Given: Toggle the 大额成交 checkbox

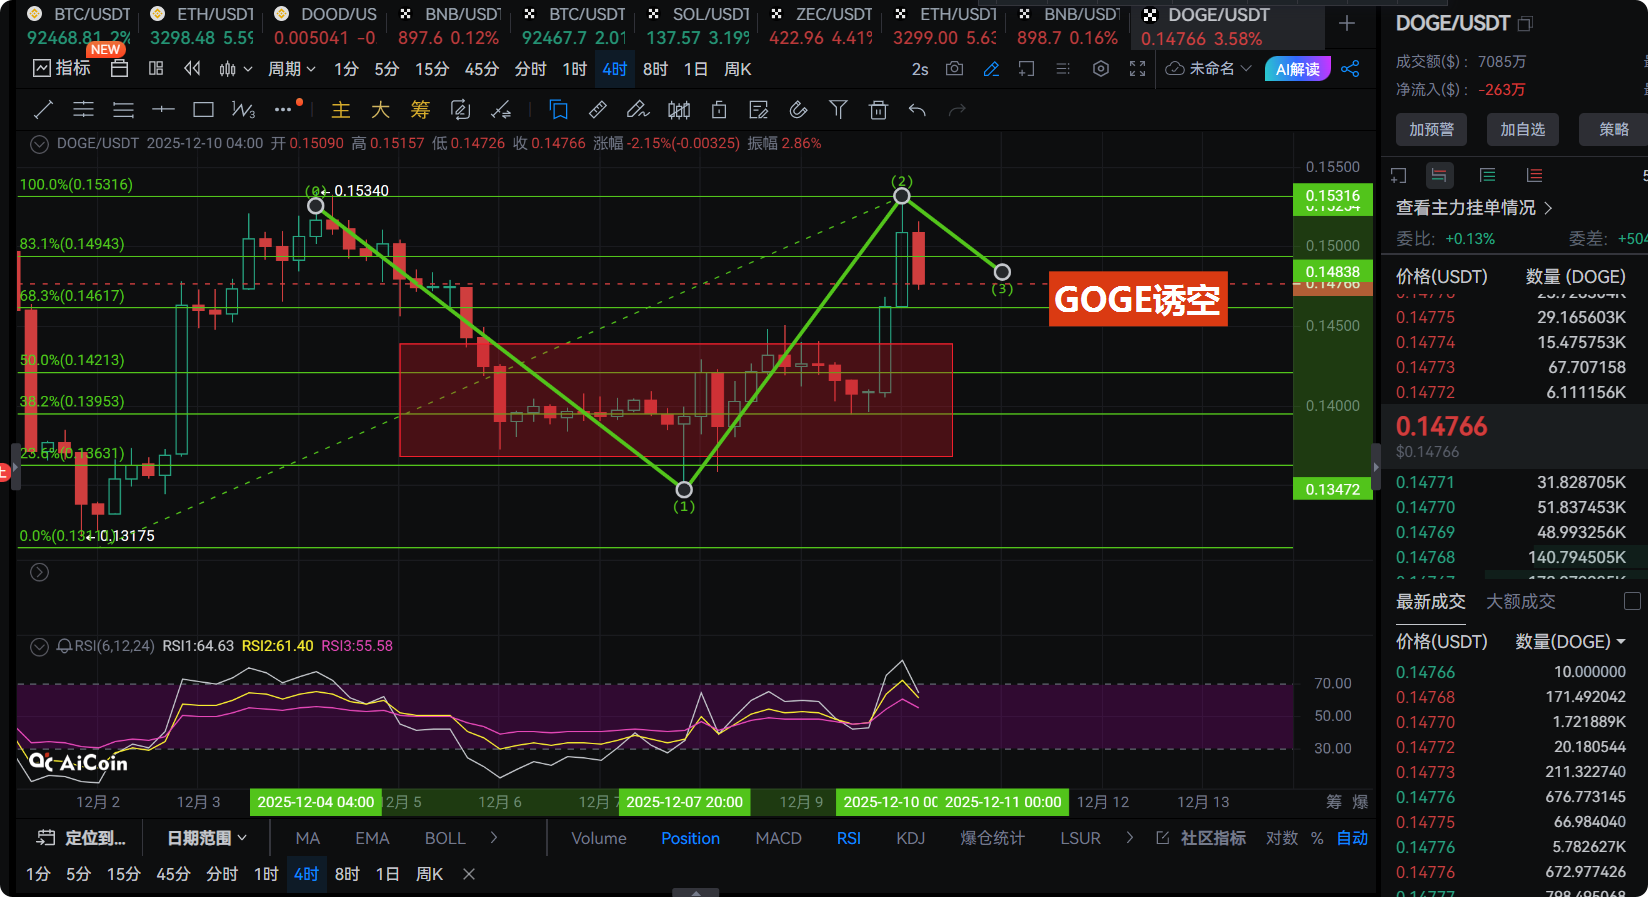Looking at the screenshot, I should (x=1632, y=601).
